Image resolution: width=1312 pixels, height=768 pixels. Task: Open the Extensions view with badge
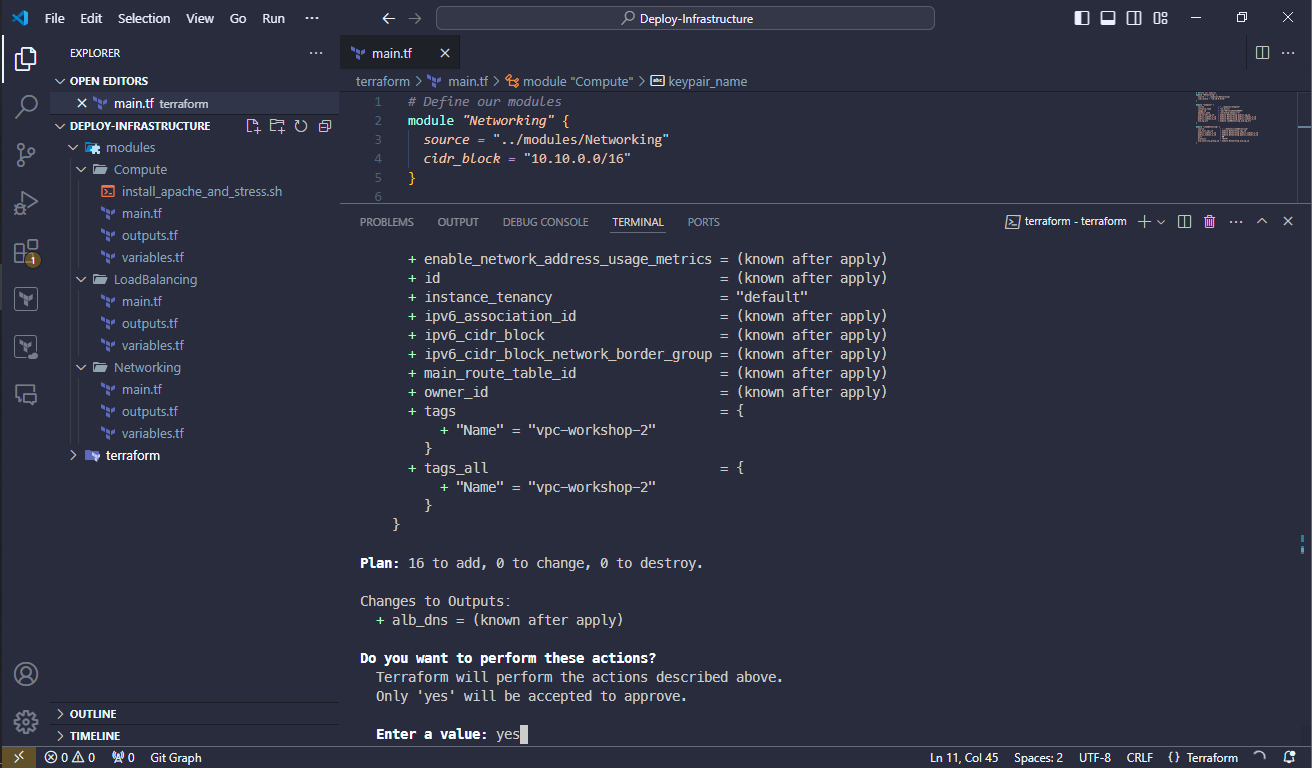(x=26, y=251)
